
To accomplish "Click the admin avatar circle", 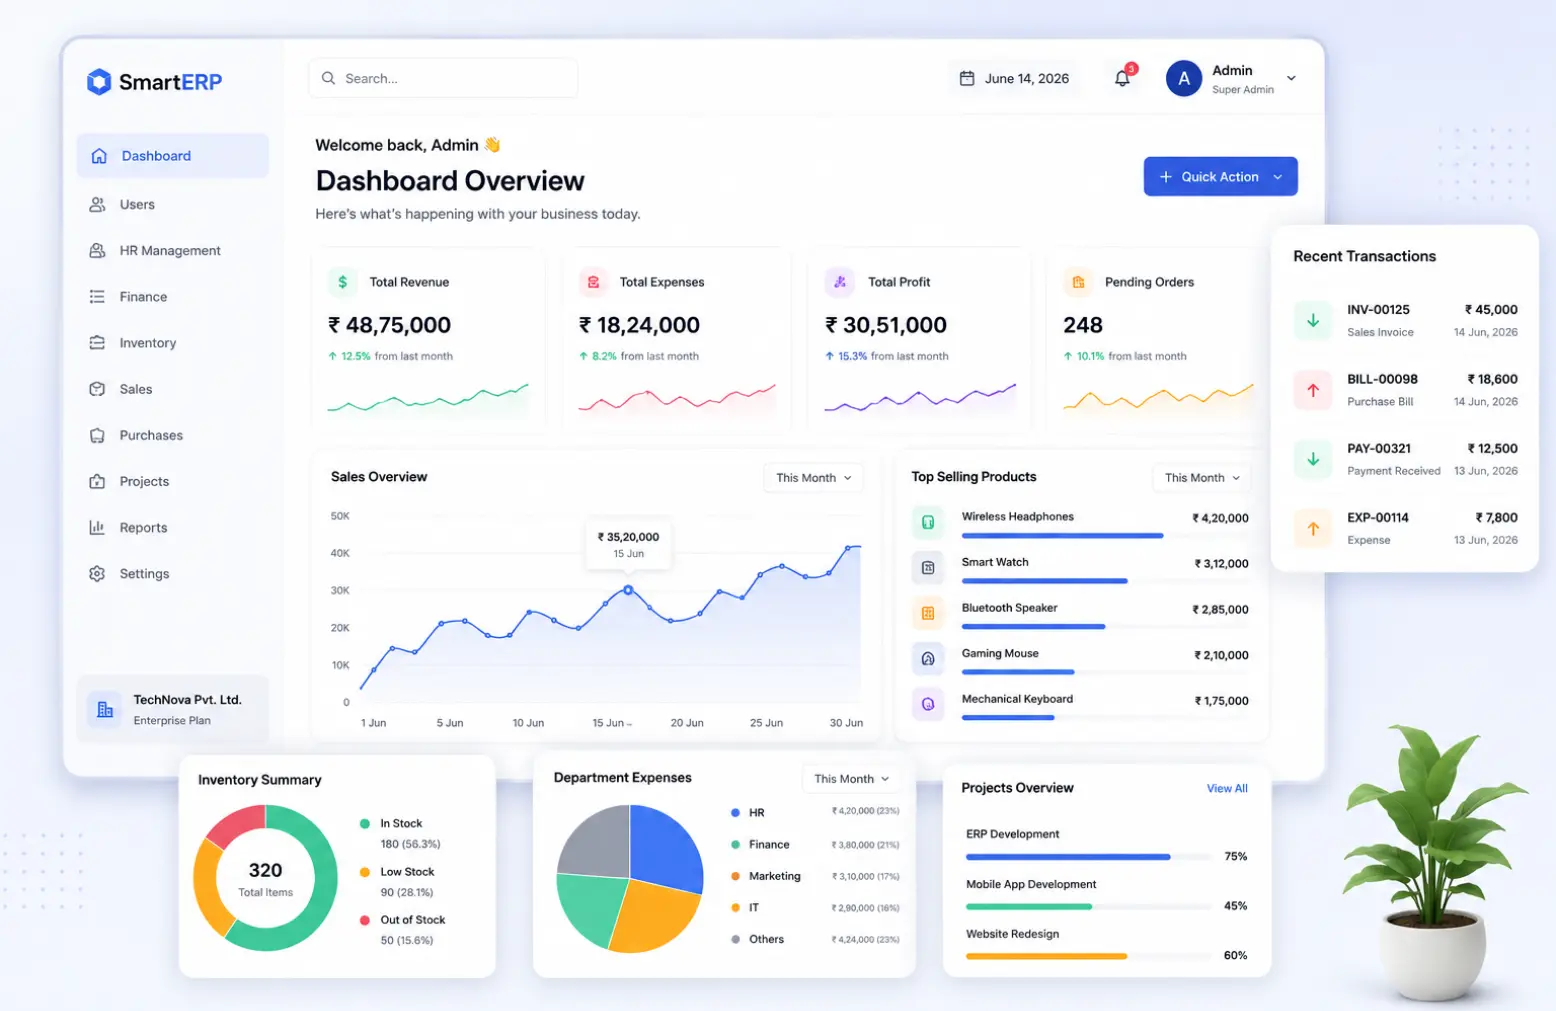I will [1184, 78].
